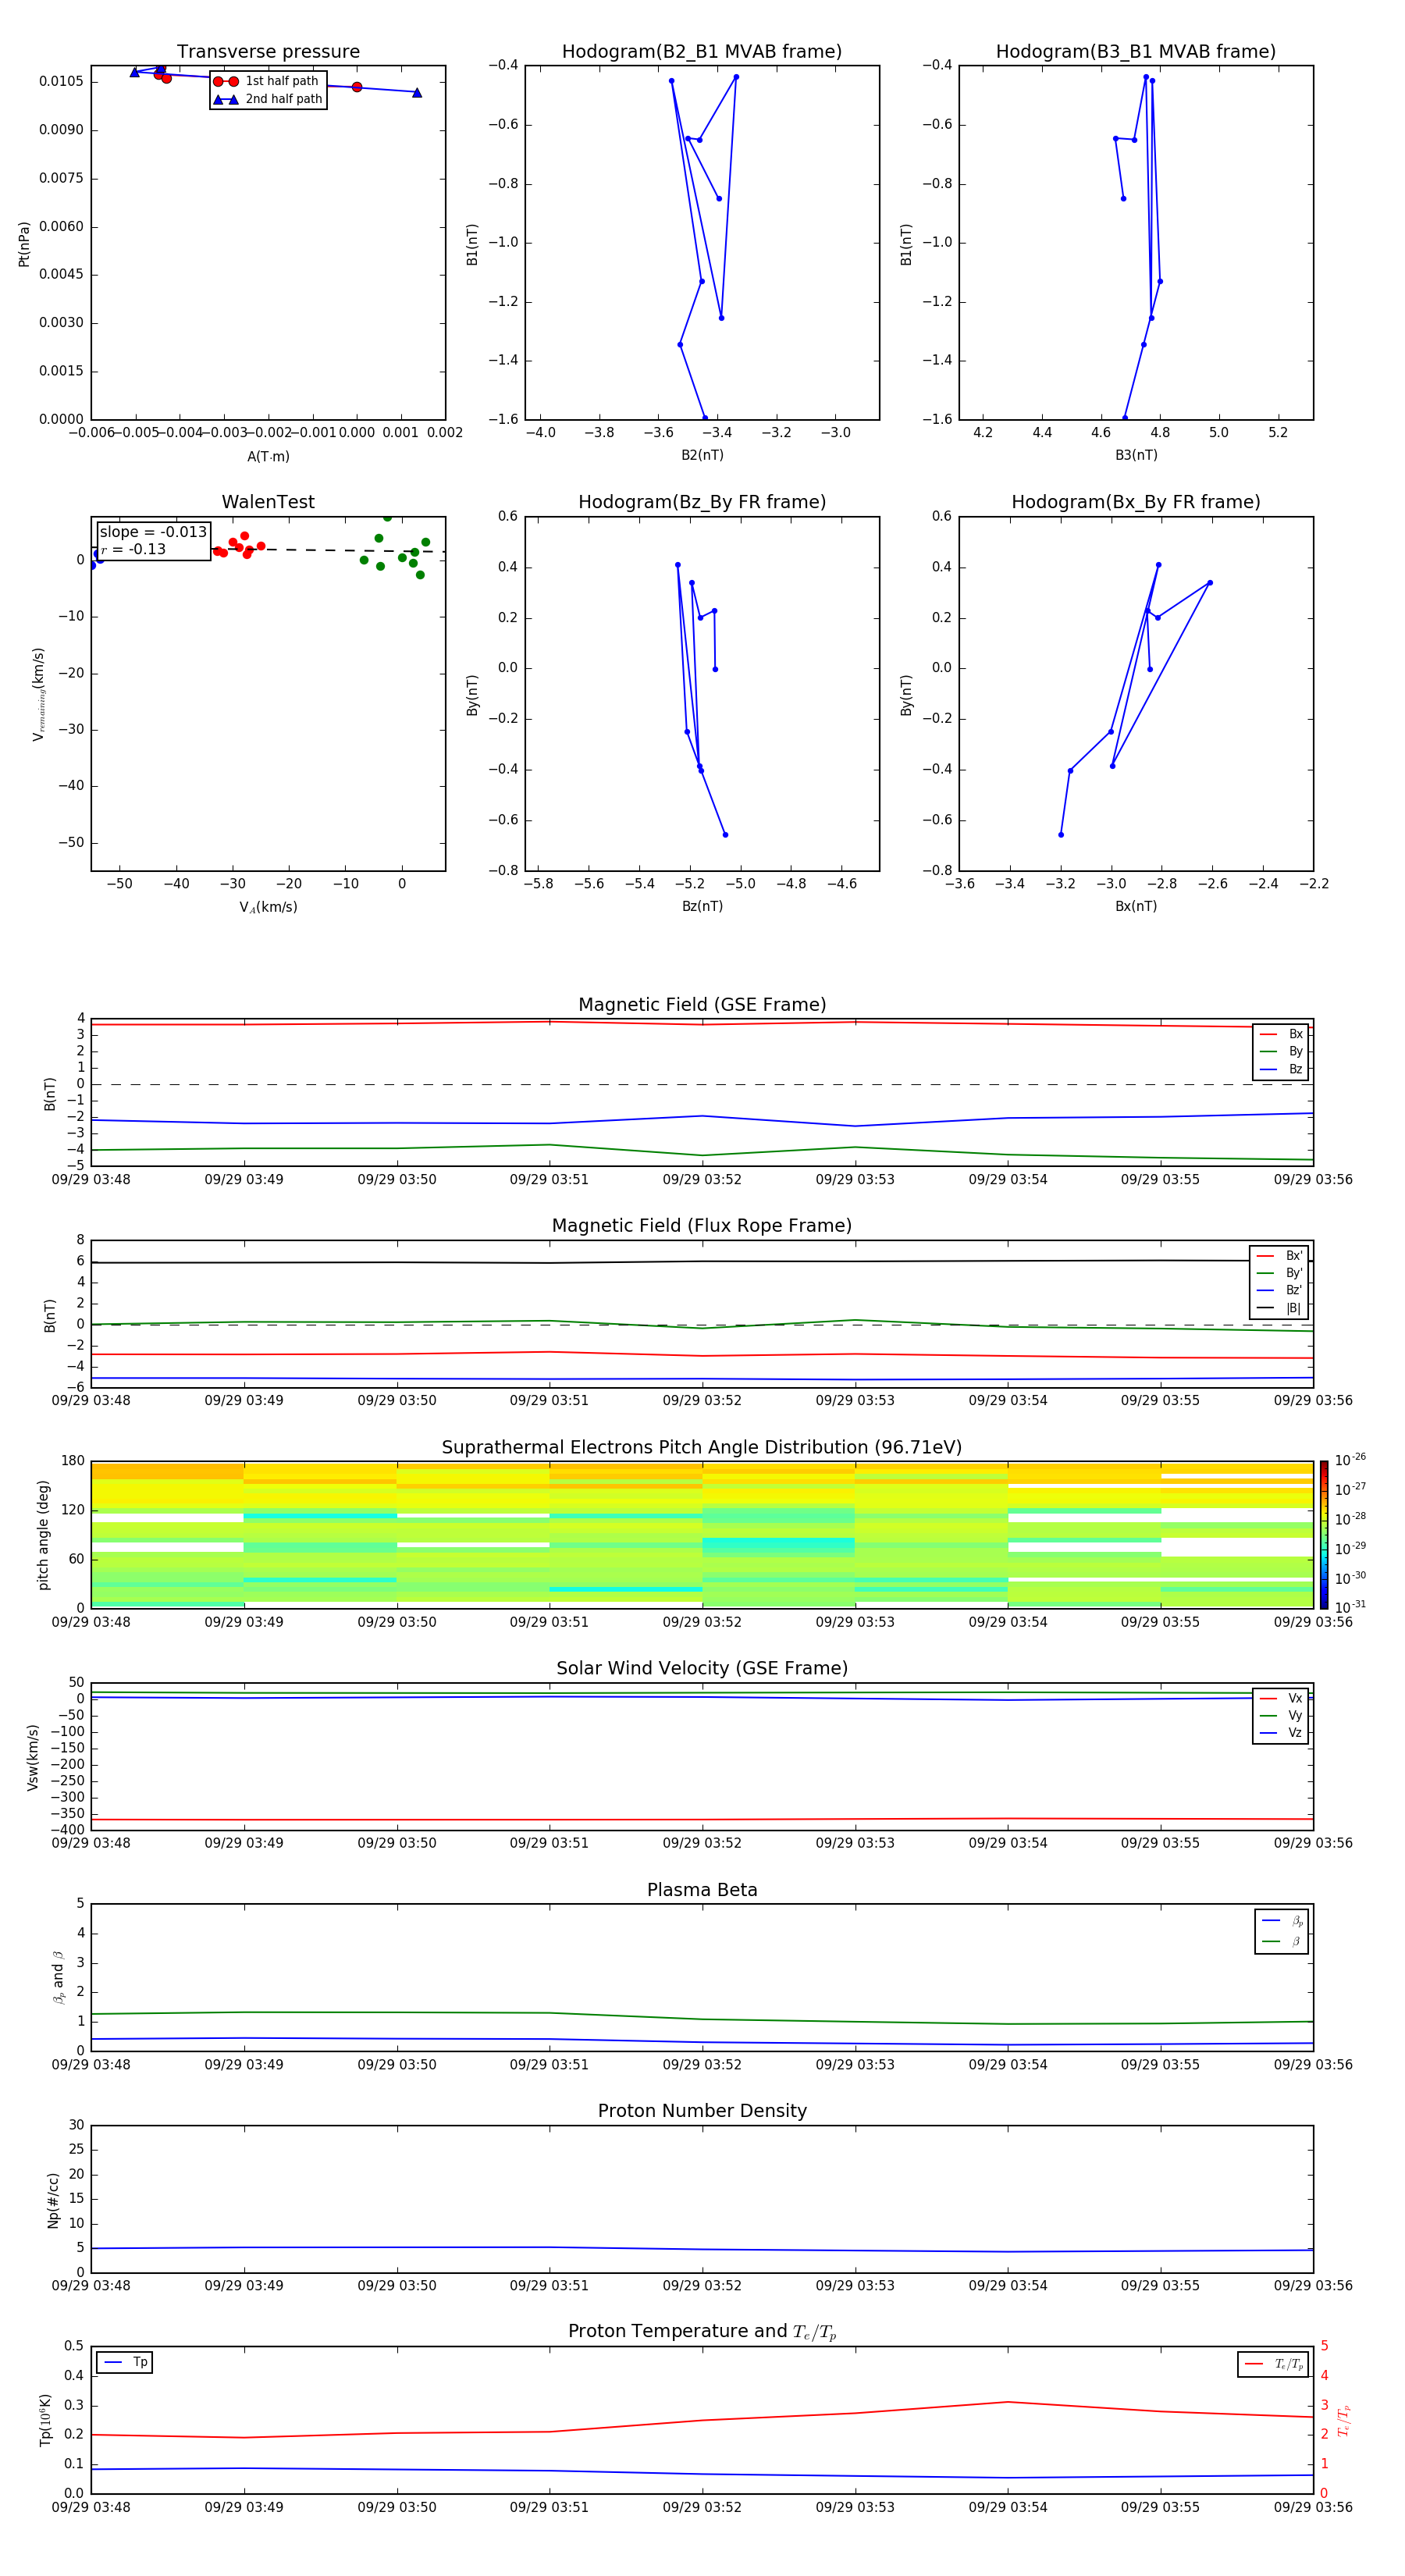
Task: Click the "Solar Wind Velocity (GSE Frame)" title
Action: tap(702, 1669)
